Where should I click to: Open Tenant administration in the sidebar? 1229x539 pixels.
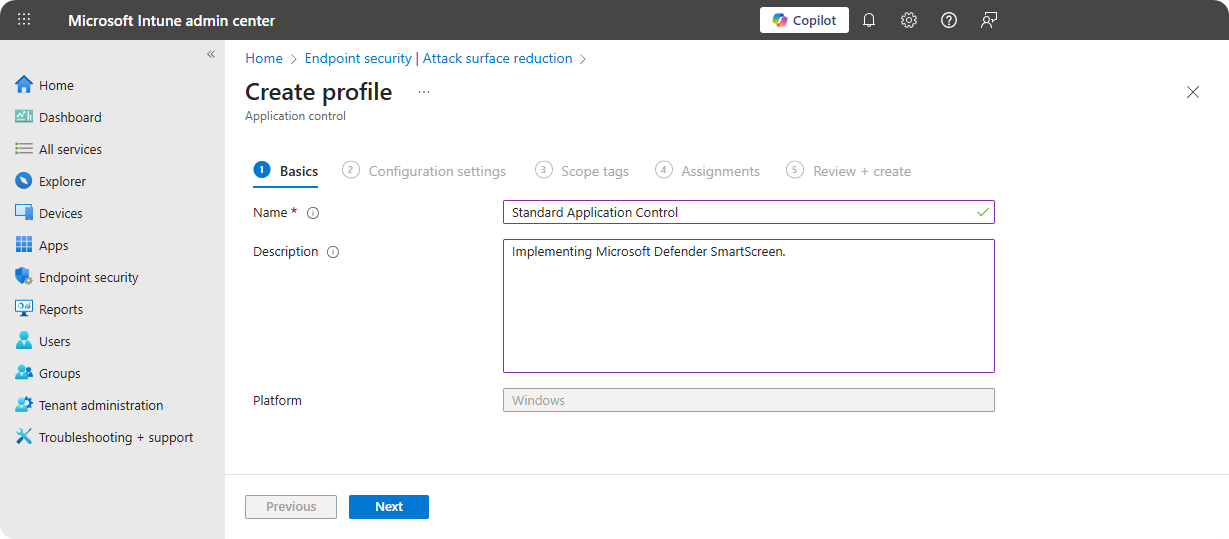100,405
